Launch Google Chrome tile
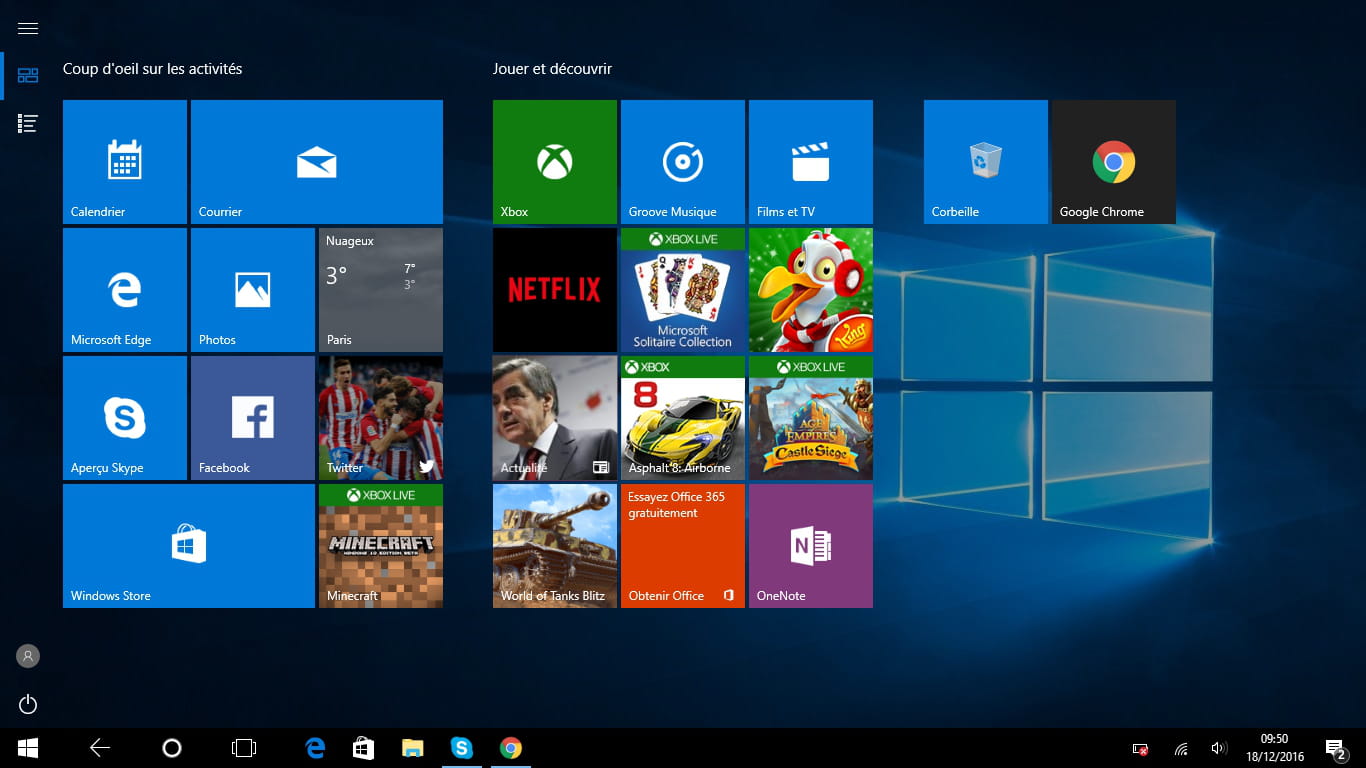The width and height of the screenshot is (1366, 768). tap(1114, 161)
